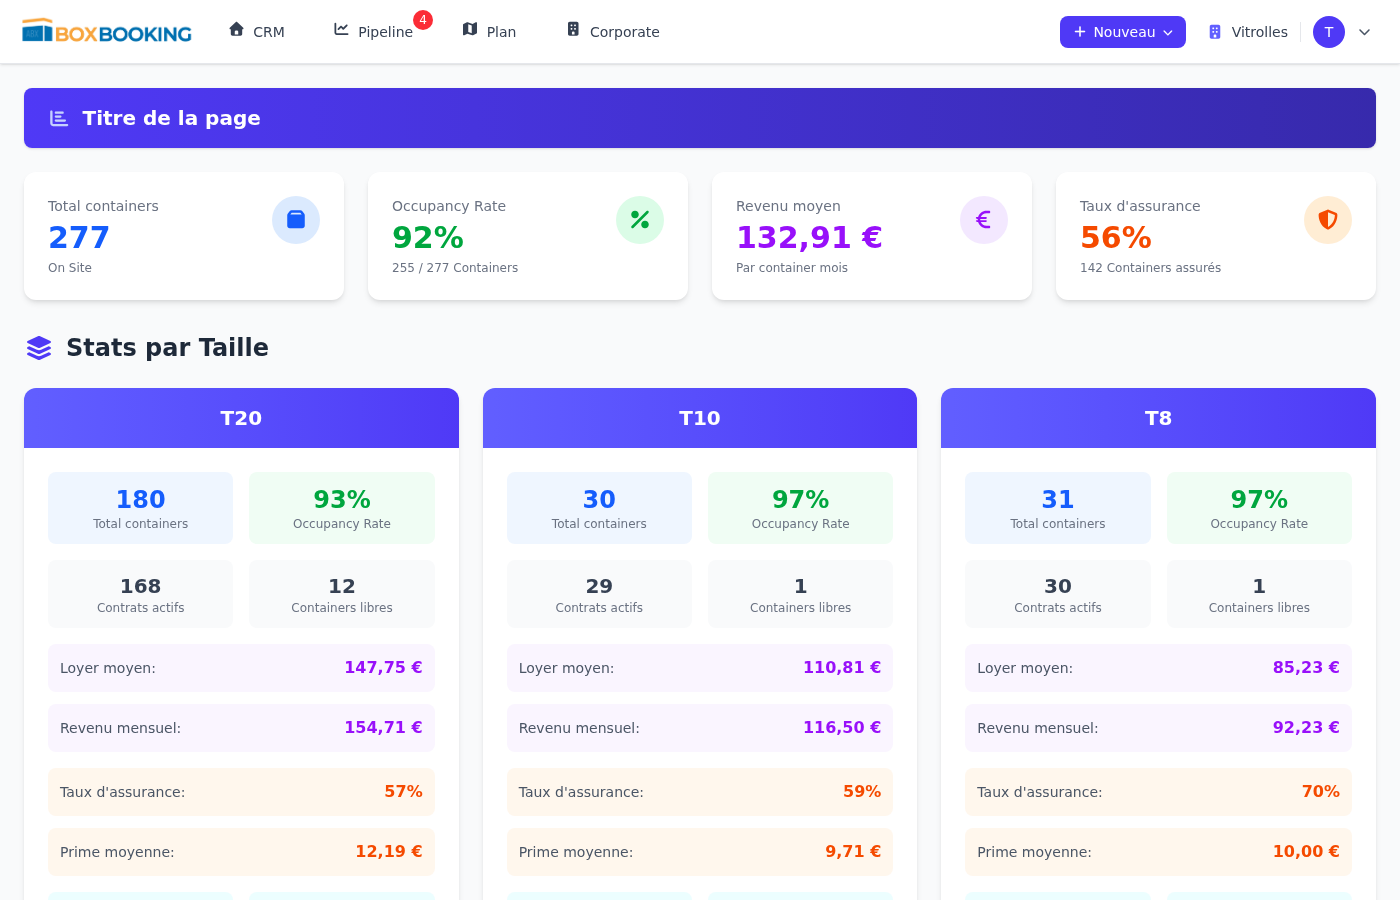Click the blue container icon in Total containers card
This screenshot has height=900, width=1400.
pos(296,220)
